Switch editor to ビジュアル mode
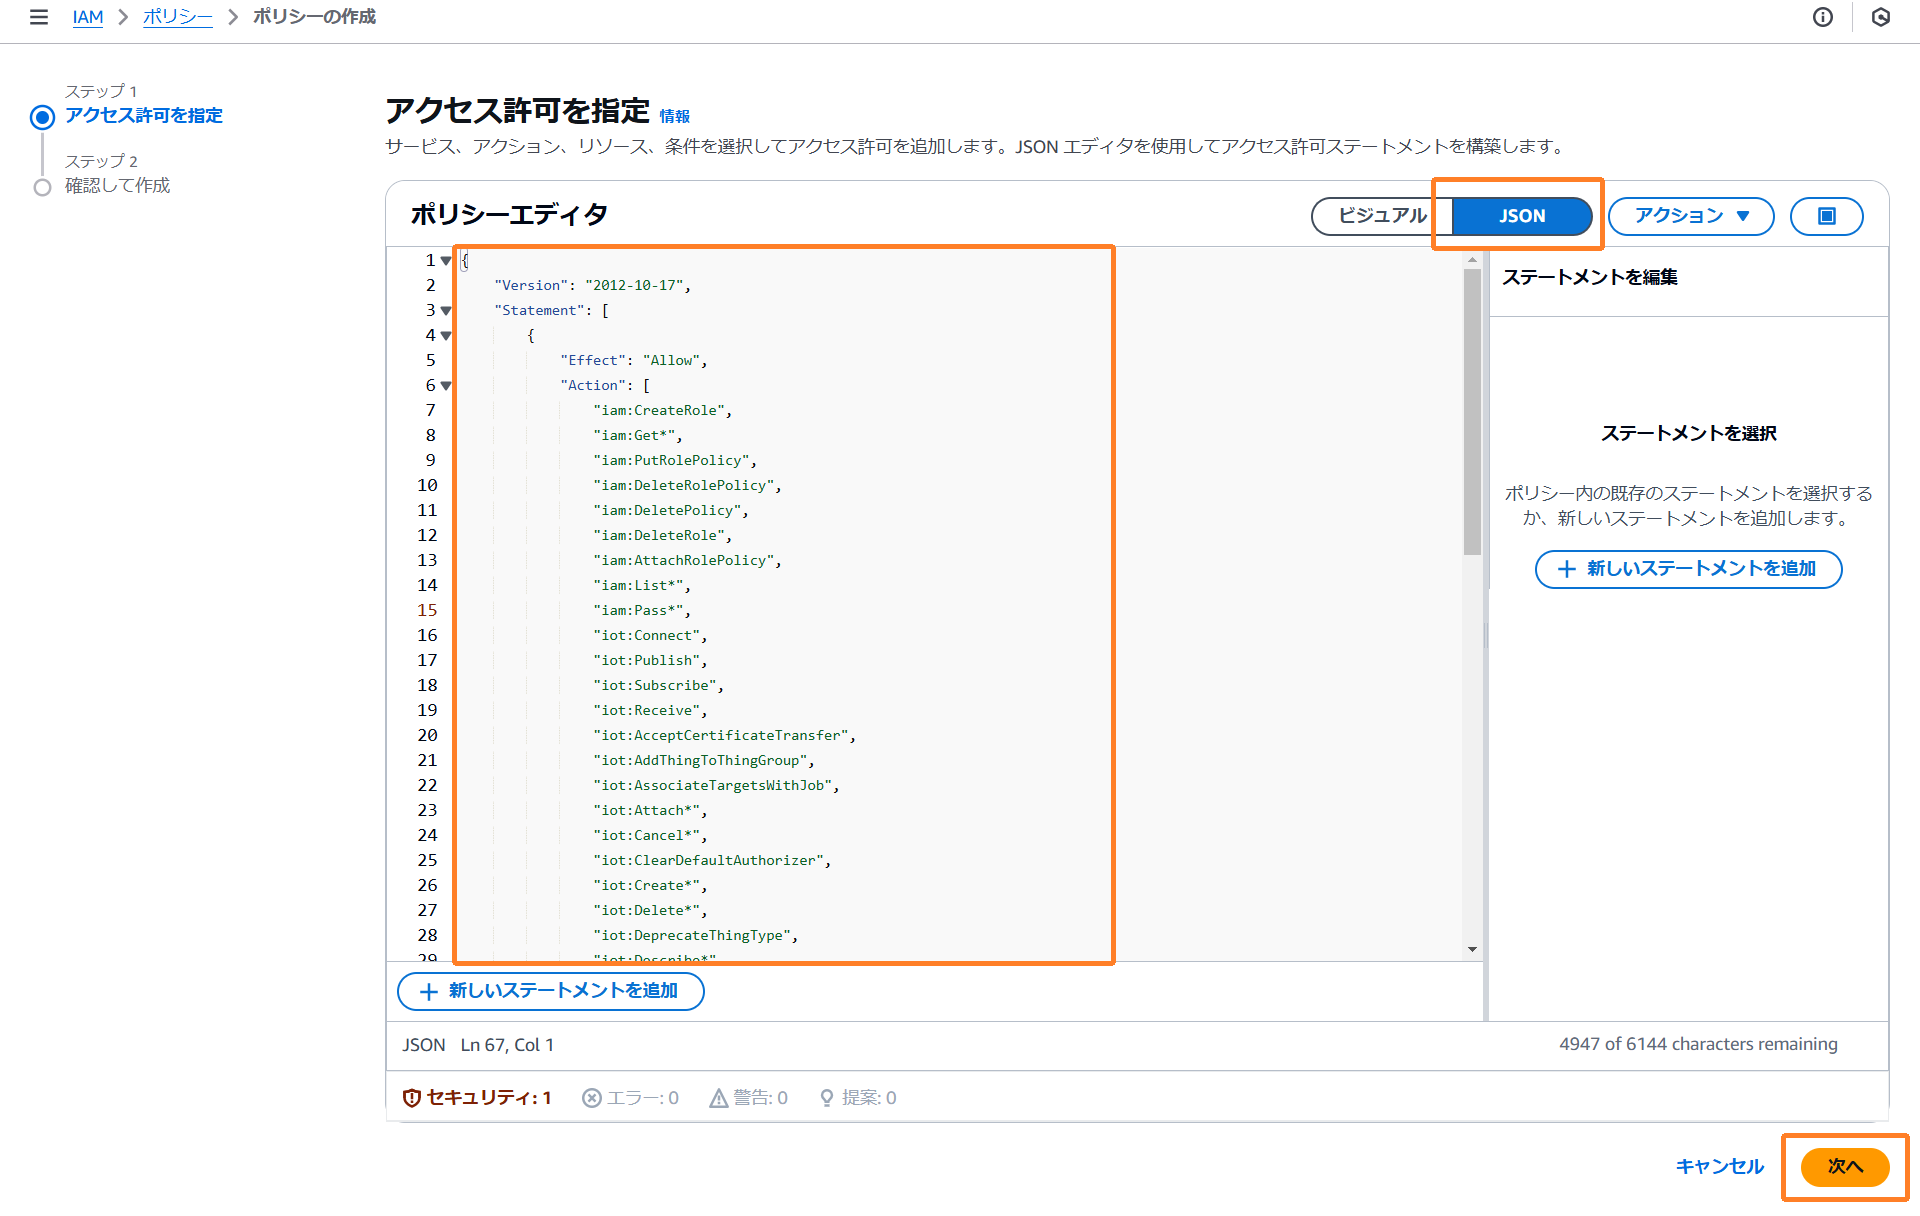Image resolution: width=1920 pixels, height=1216 pixels. (x=1382, y=216)
